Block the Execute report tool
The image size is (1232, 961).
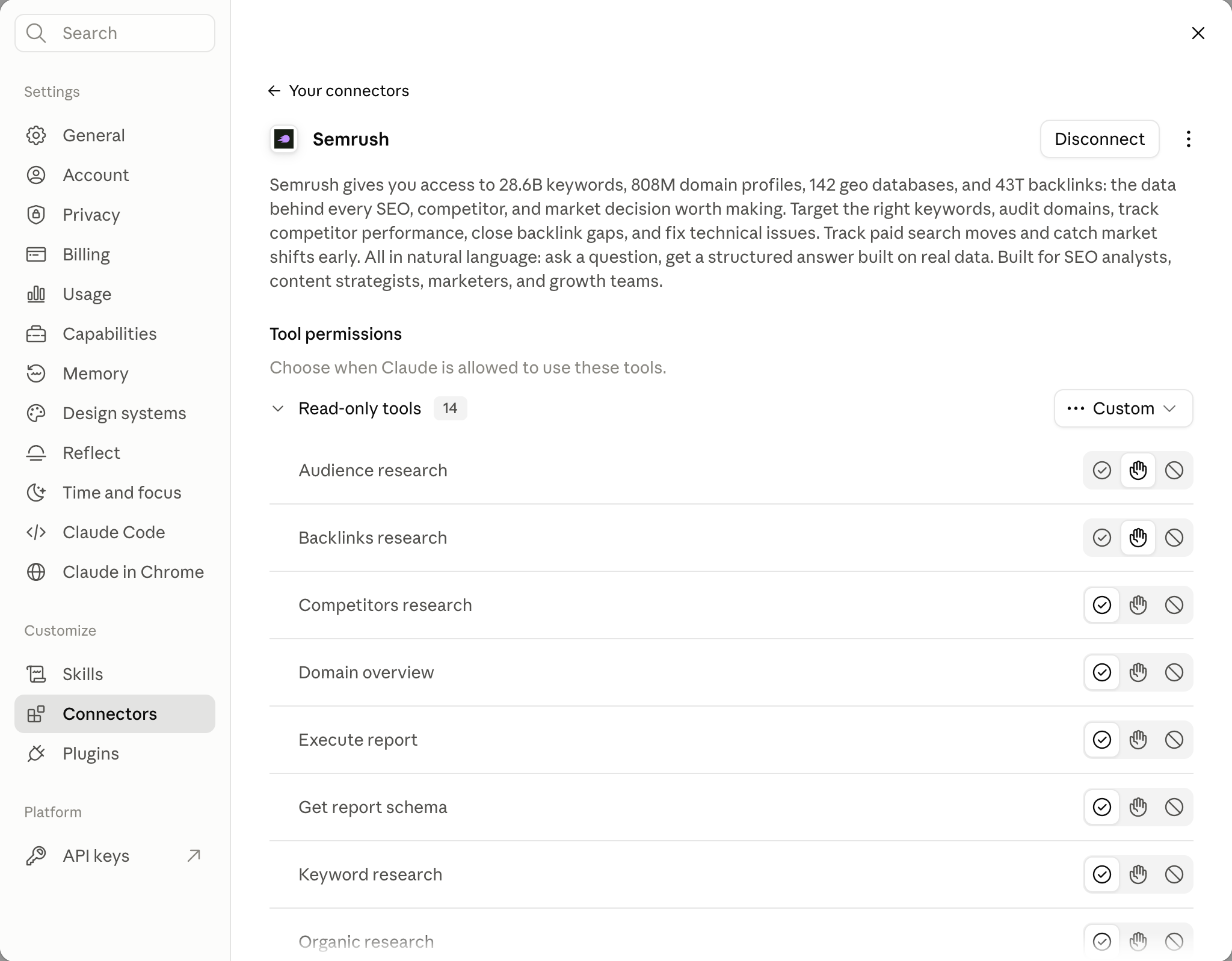tap(1174, 740)
